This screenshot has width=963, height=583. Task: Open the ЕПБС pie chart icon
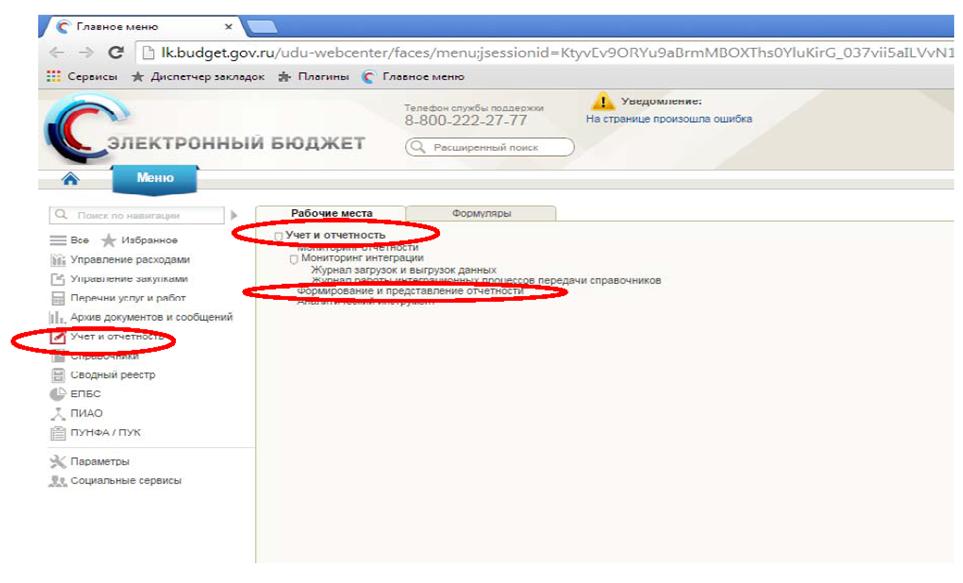(58, 394)
